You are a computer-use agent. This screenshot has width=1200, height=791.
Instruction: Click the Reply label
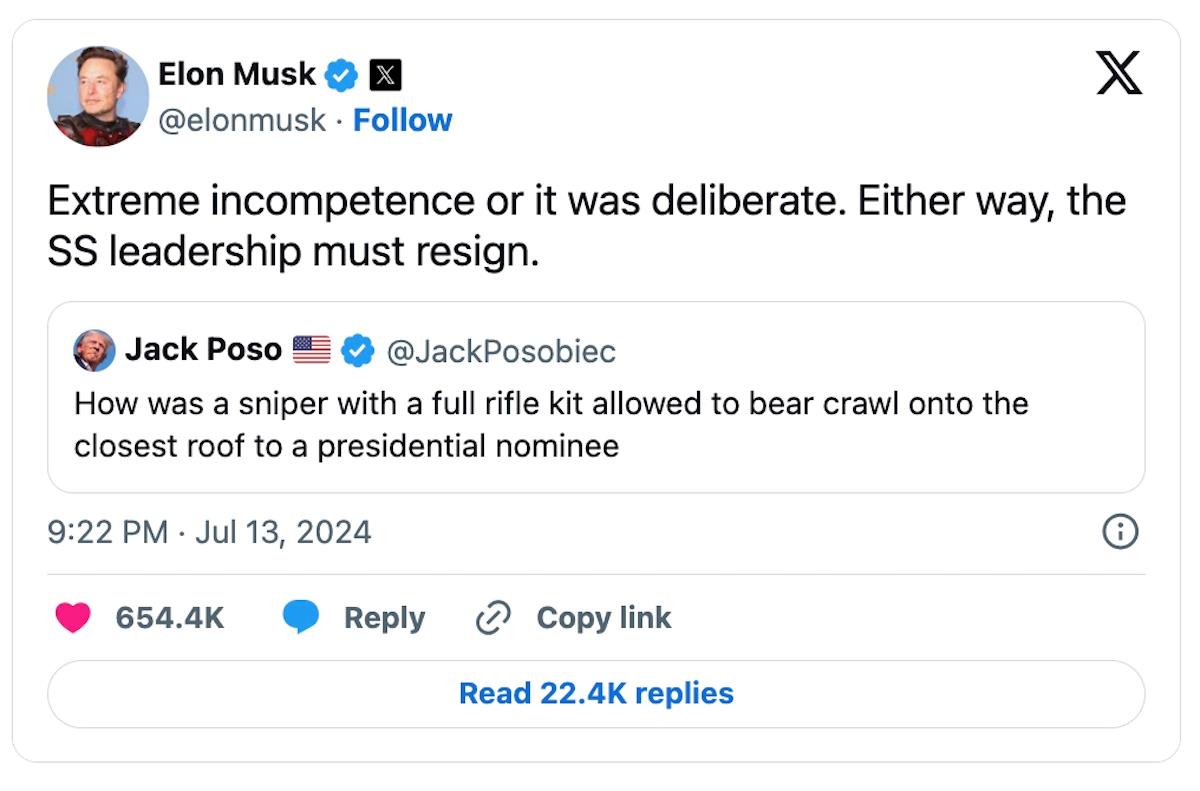click(x=384, y=618)
